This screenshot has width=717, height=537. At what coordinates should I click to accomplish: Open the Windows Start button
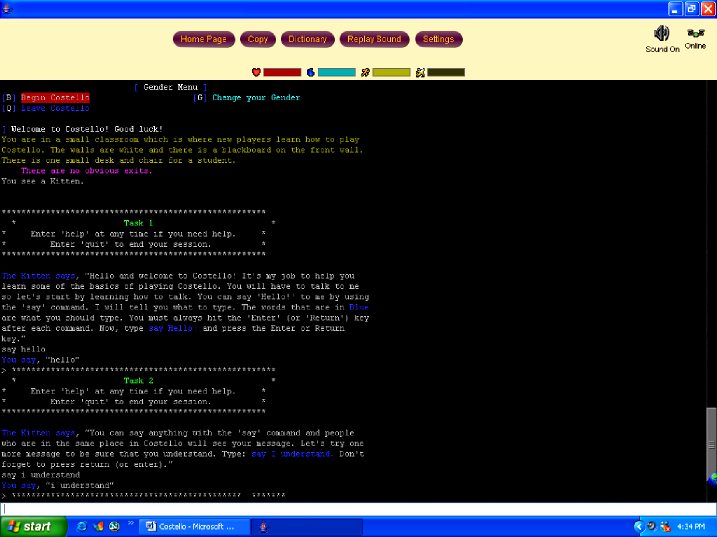pos(32,526)
